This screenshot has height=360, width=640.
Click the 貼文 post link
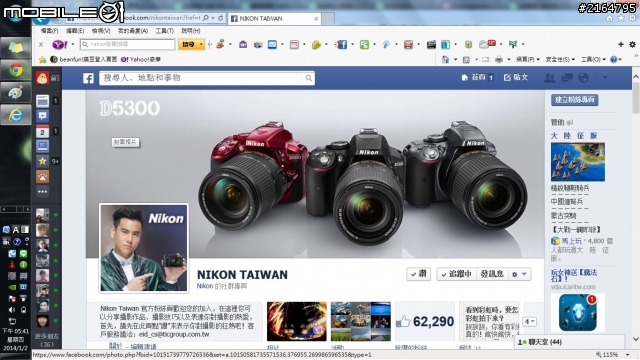[516, 78]
